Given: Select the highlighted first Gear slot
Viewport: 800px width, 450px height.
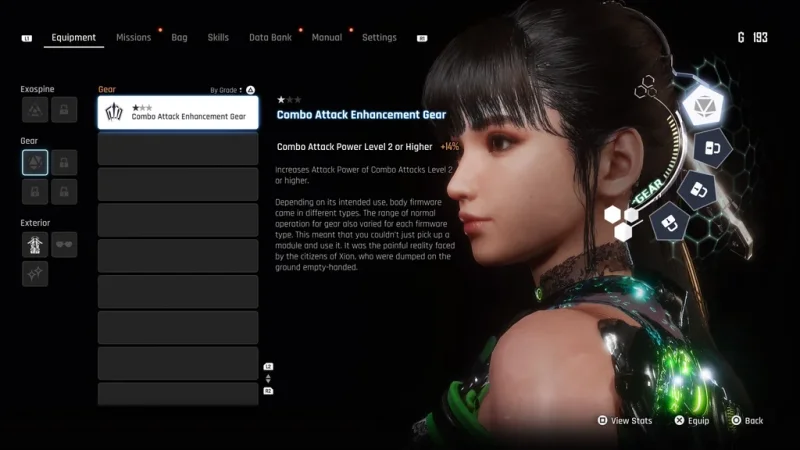Looking at the screenshot, I should click(35, 162).
